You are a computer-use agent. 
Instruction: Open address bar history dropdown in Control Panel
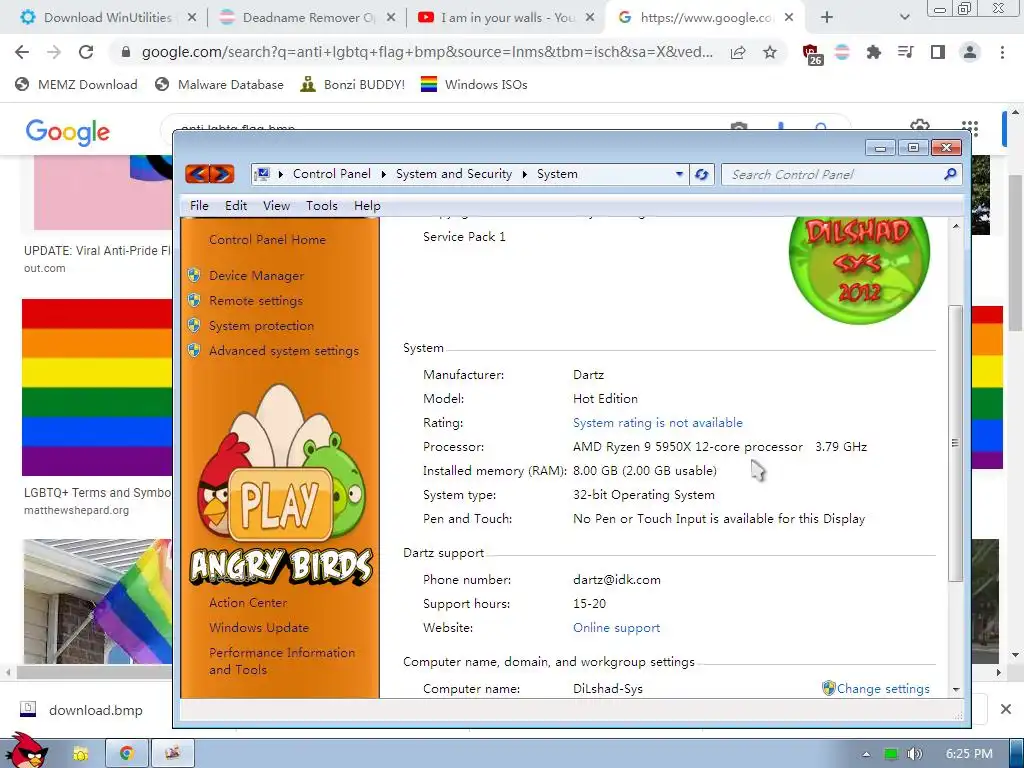click(x=679, y=174)
